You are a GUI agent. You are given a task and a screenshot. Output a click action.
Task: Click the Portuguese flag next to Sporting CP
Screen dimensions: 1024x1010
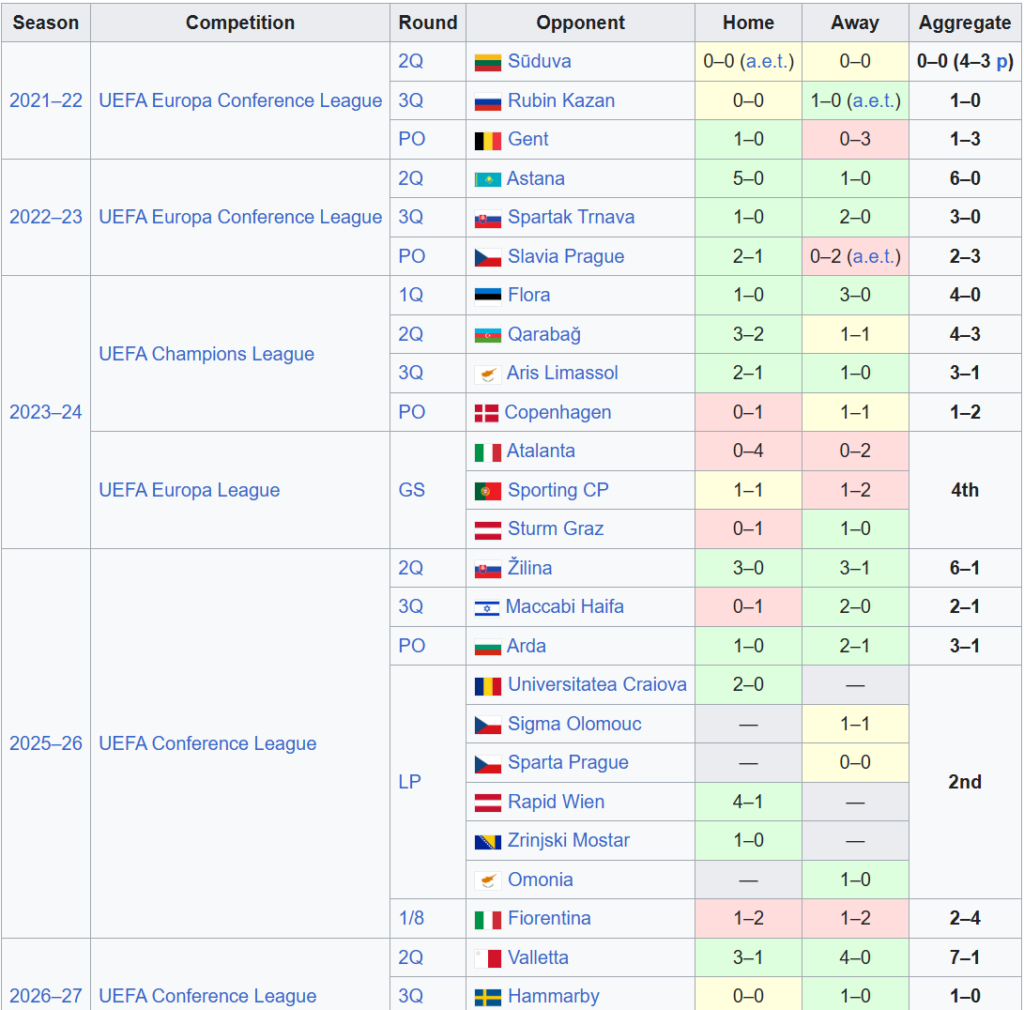(x=487, y=490)
